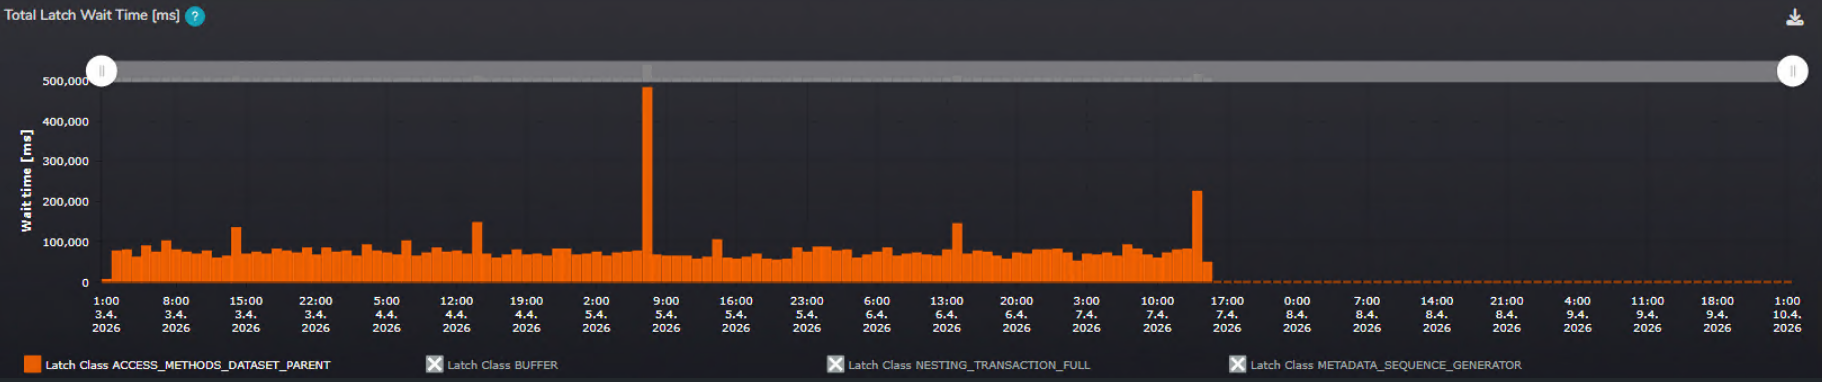This screenshot has width=1822, height=382.
Task: Click the 0:00 8.4. 2026 axis label
Action: click(1297, 314)
